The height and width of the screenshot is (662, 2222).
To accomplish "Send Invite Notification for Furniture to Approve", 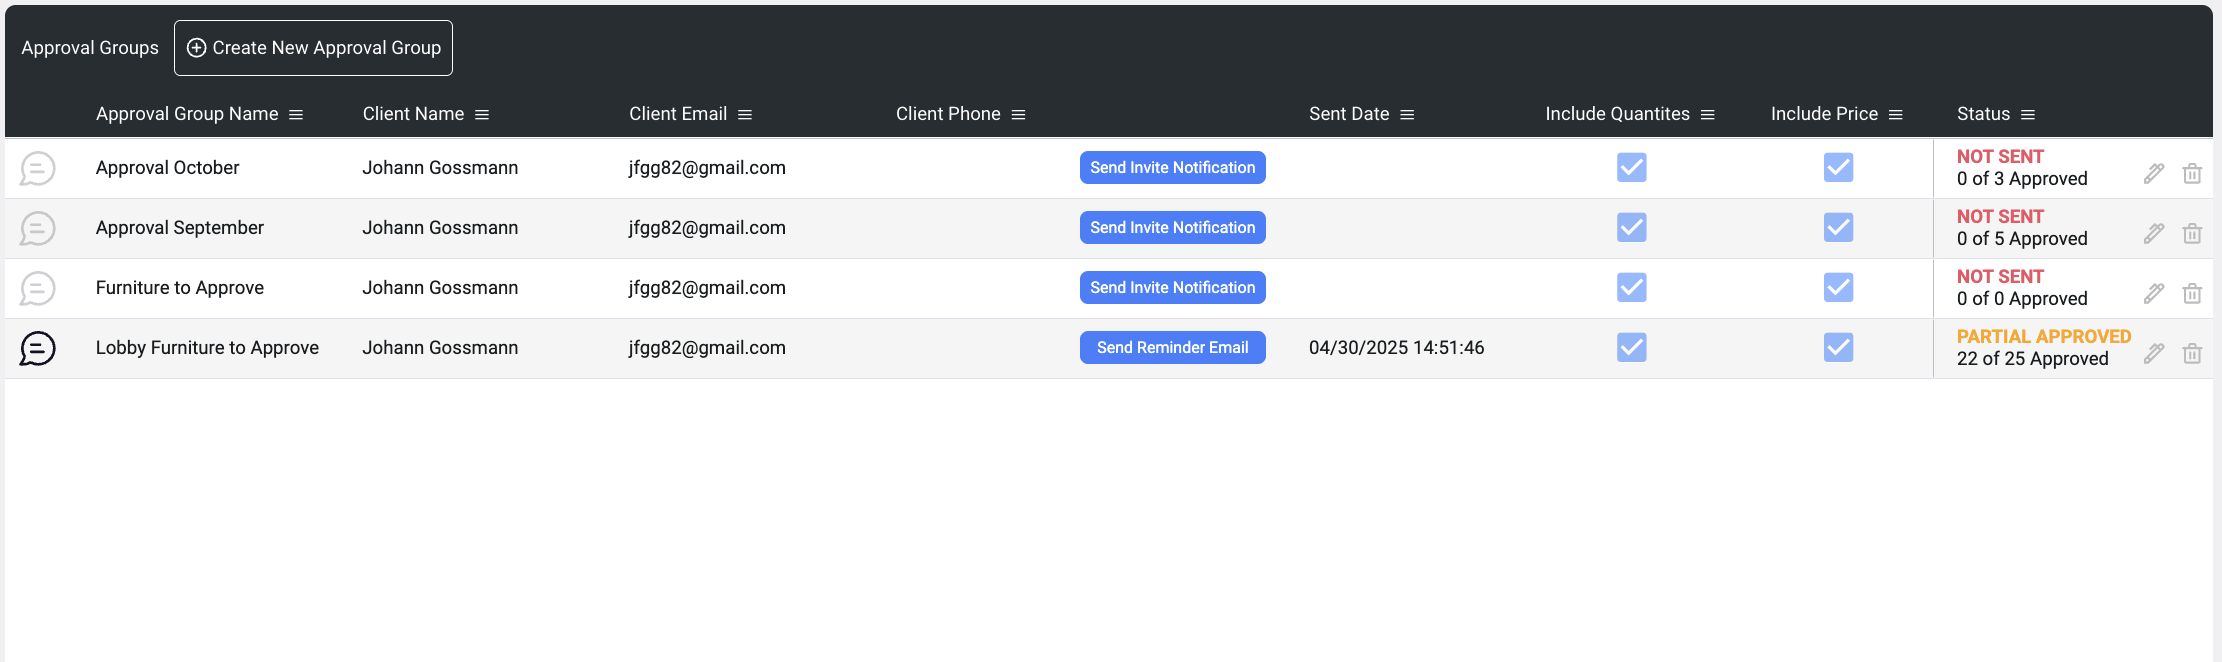I will (1173, 288).
